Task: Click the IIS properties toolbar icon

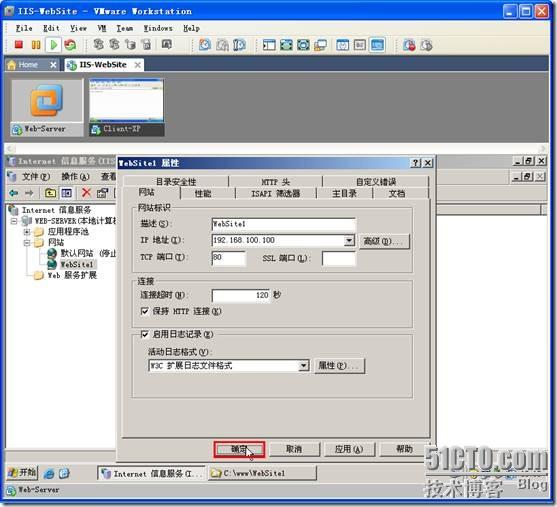Action: point(102,193)
